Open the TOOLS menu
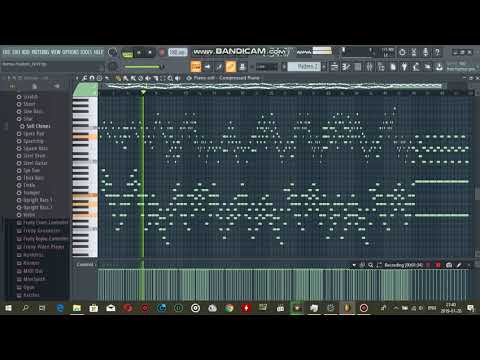Image resolution: width=480 pixels, height=360 pixels. (x=86, y=52)
